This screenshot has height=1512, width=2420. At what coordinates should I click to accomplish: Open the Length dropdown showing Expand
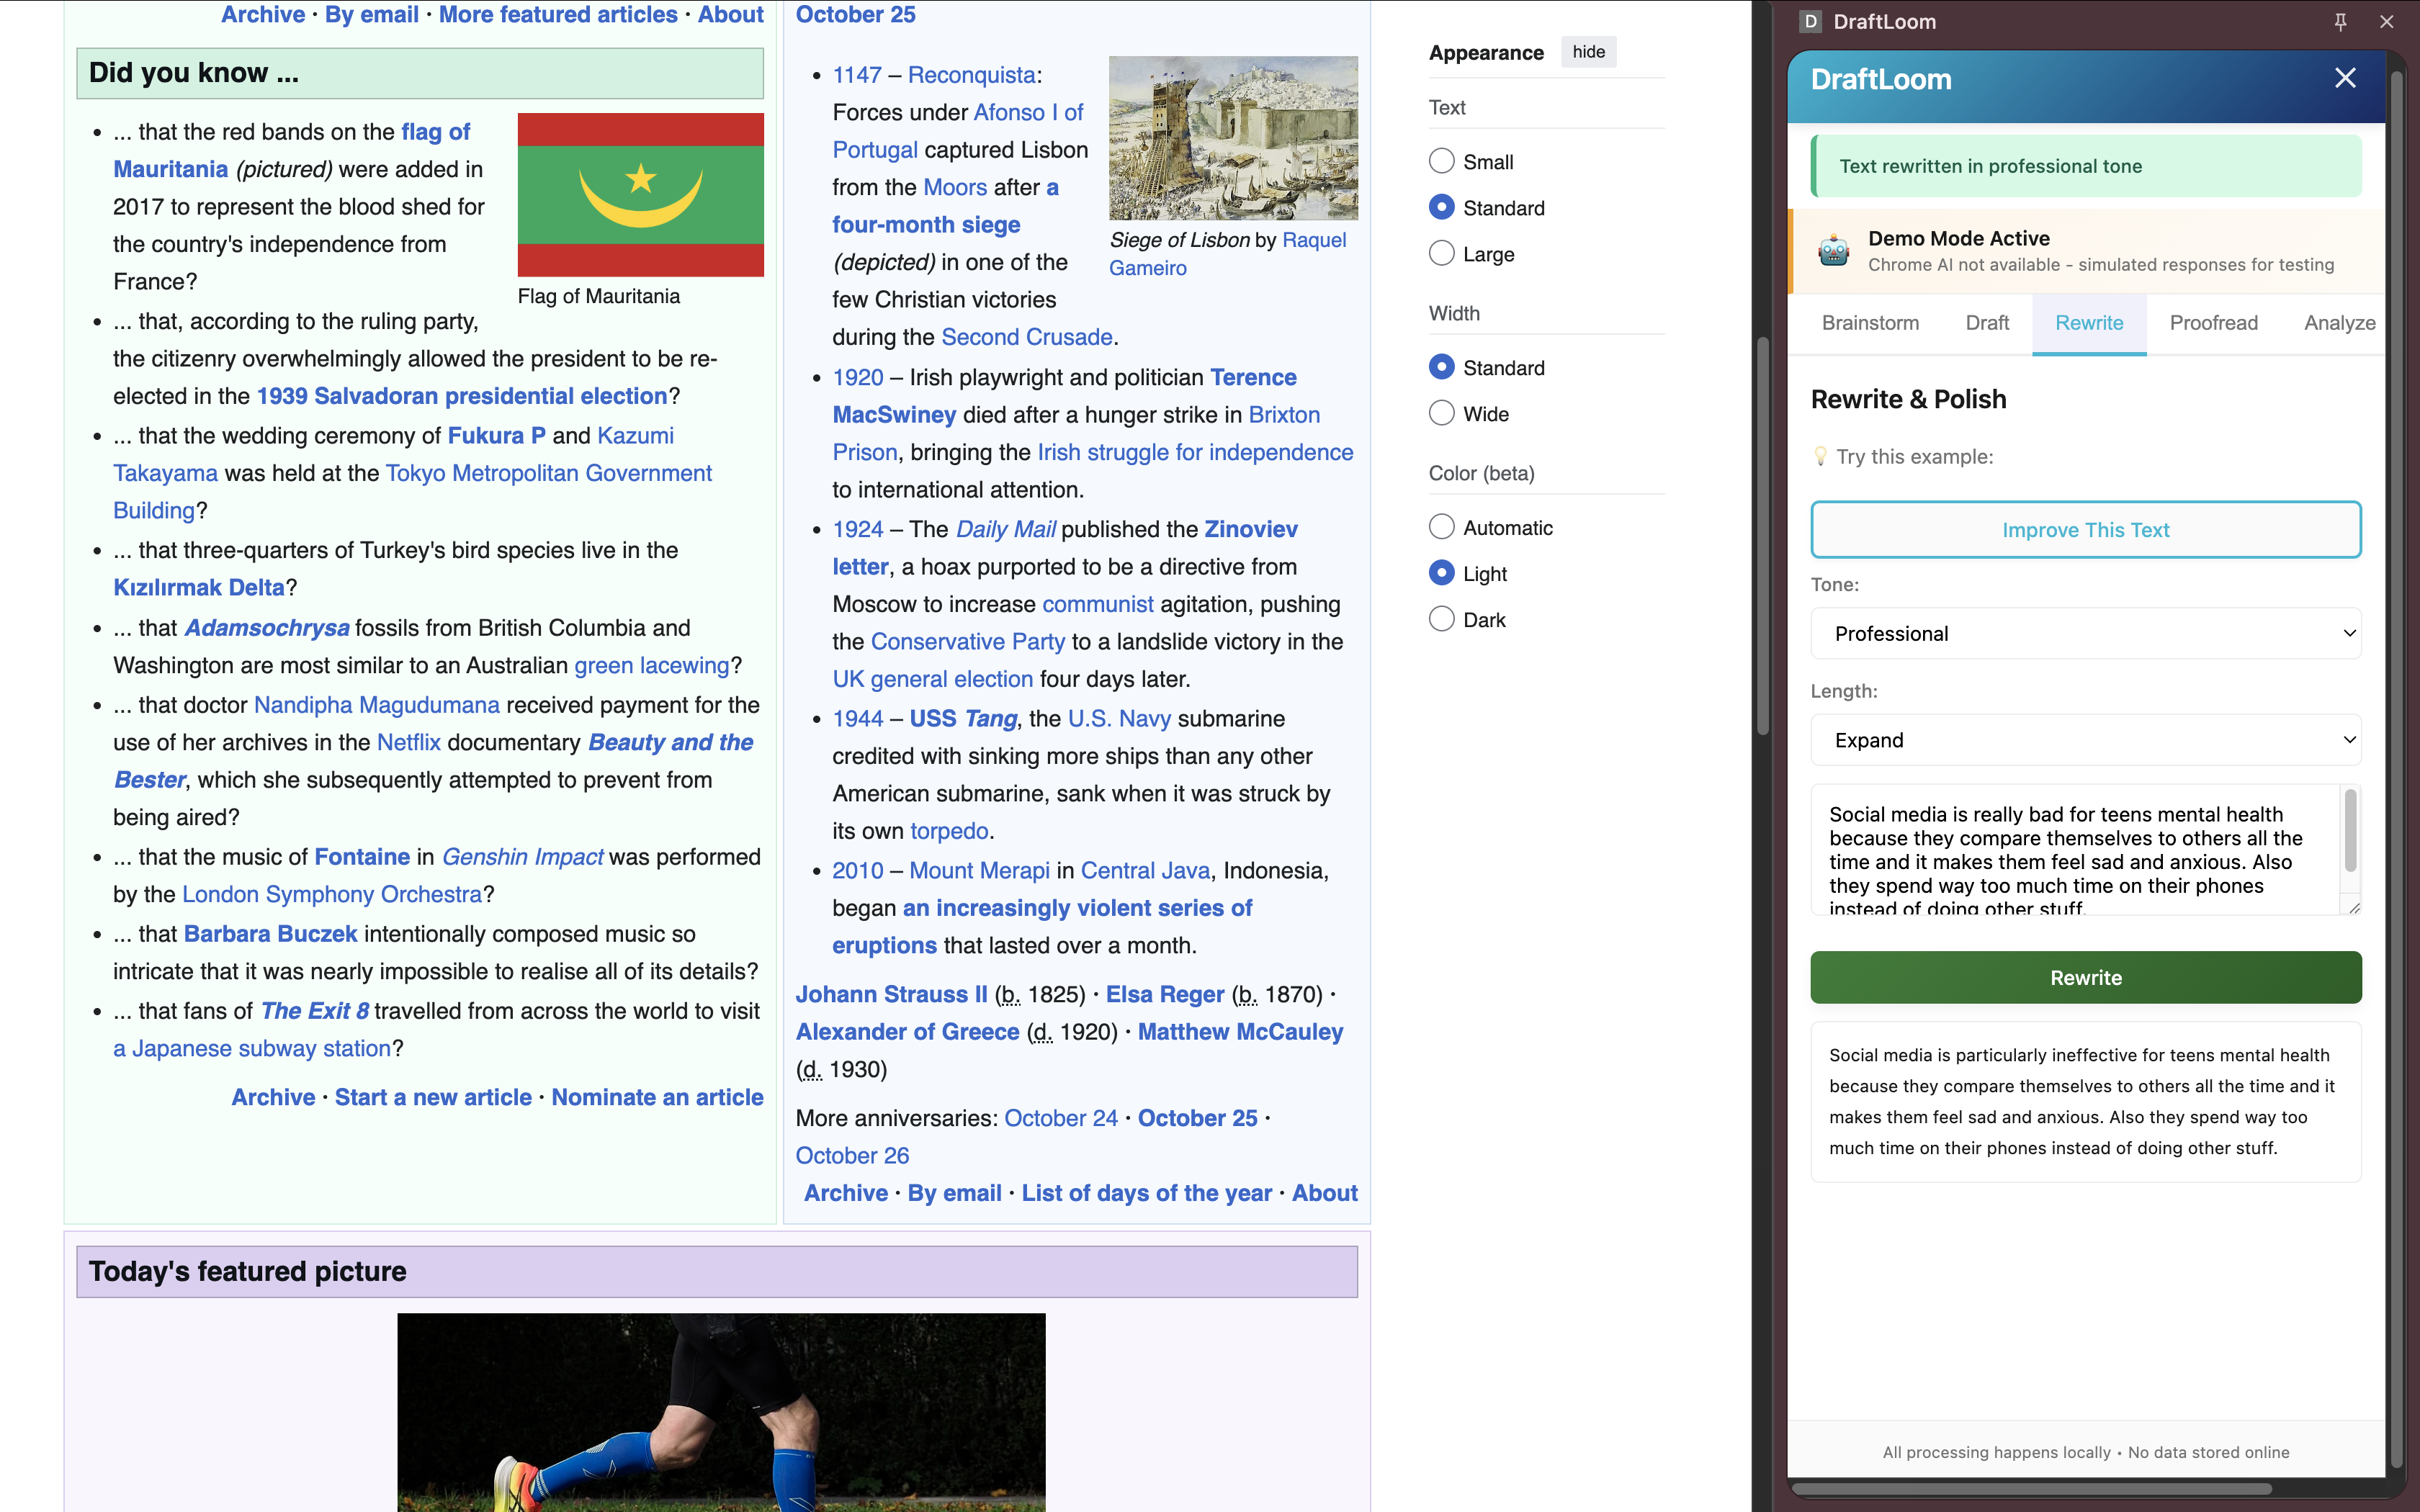pyautogui.click(x=2085, y=740)
